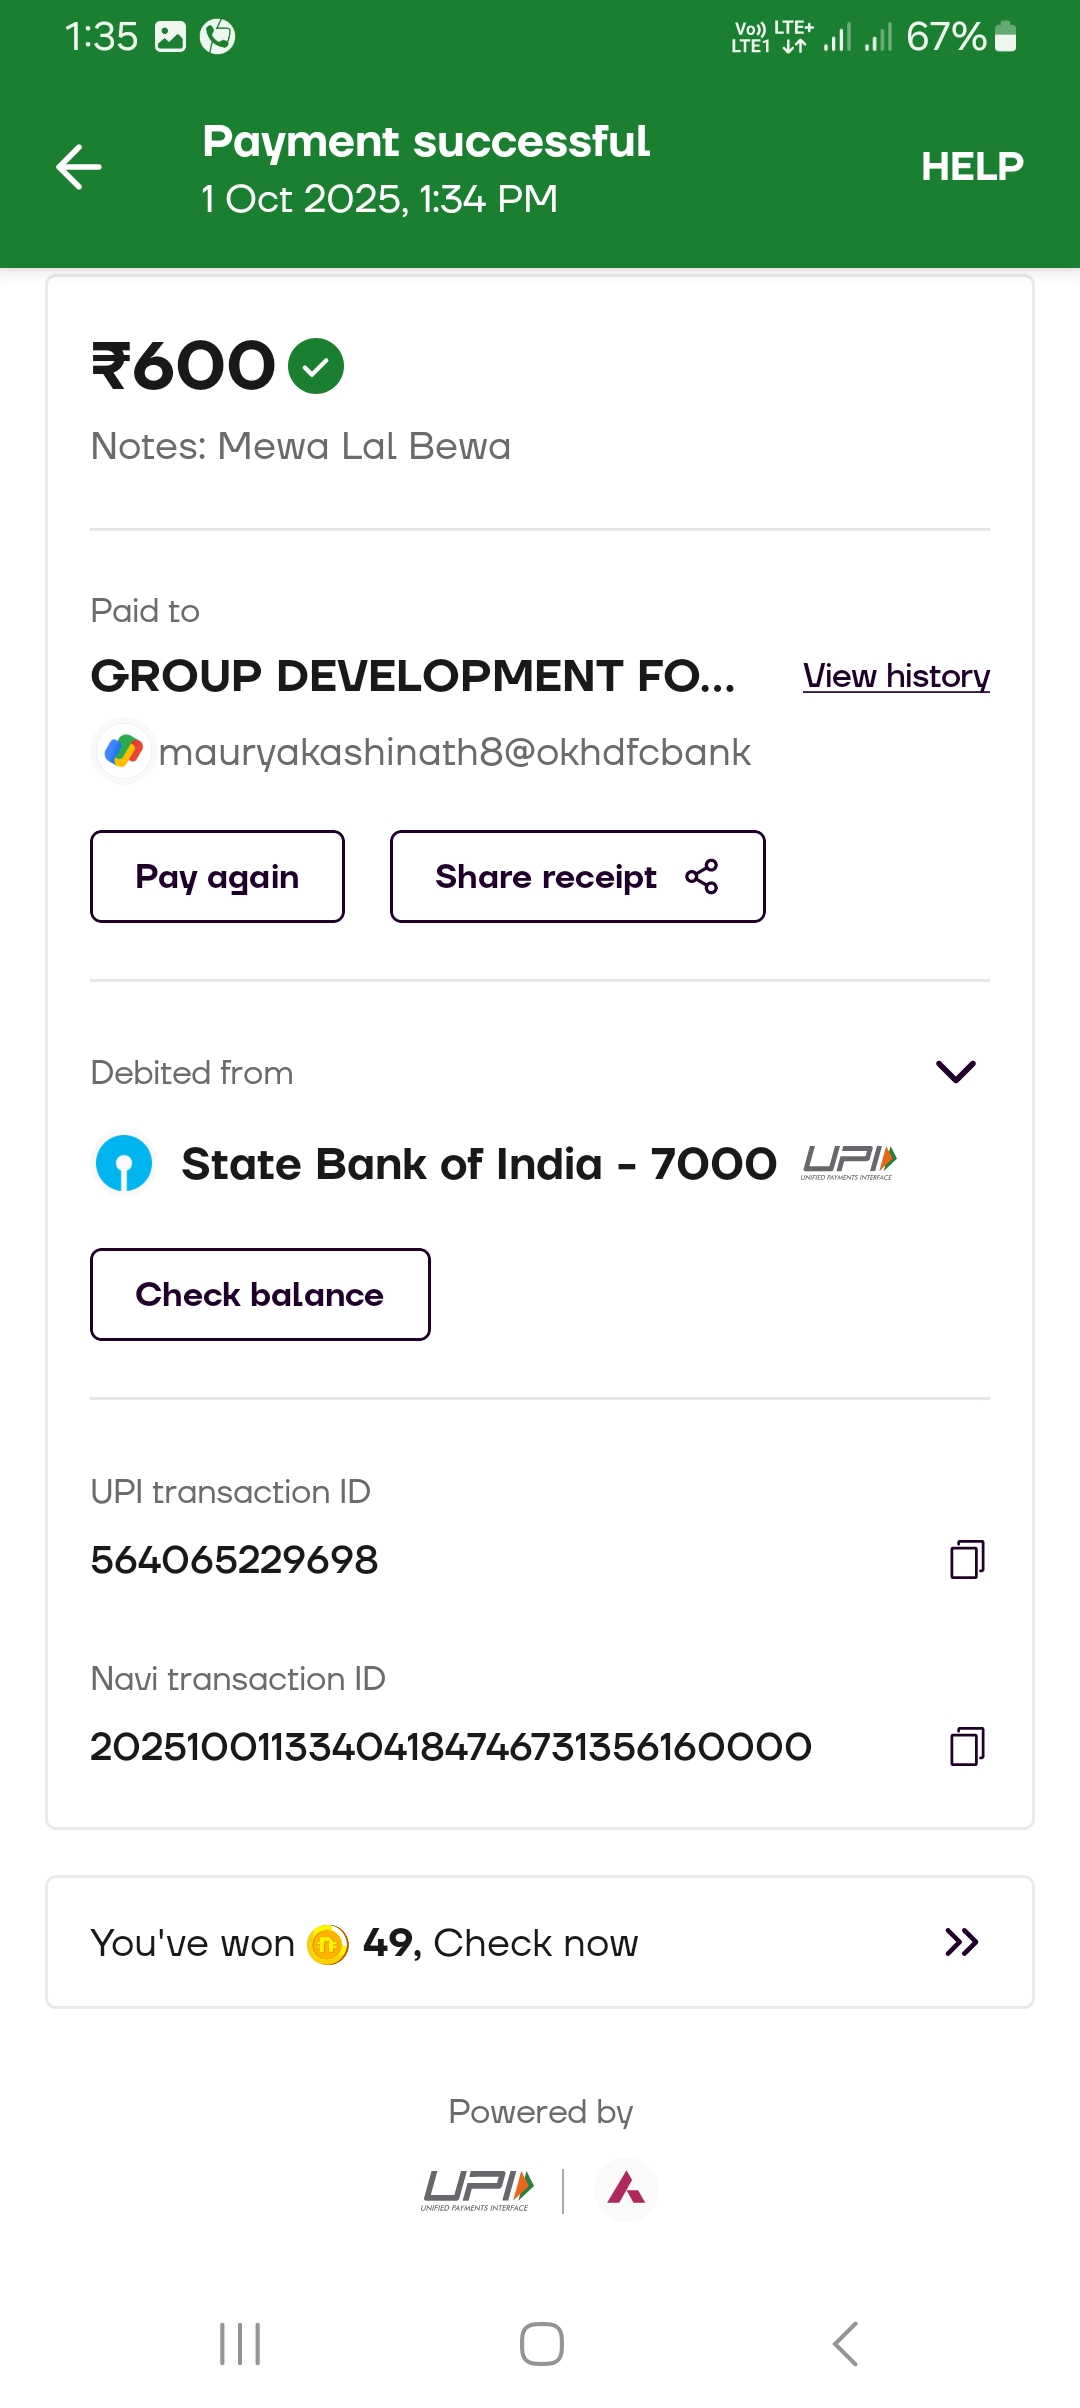This screenshot has width=1080, height=2408.
Task: Open HELP from the header
Action: pyautogui.click(x=971, y=166)
